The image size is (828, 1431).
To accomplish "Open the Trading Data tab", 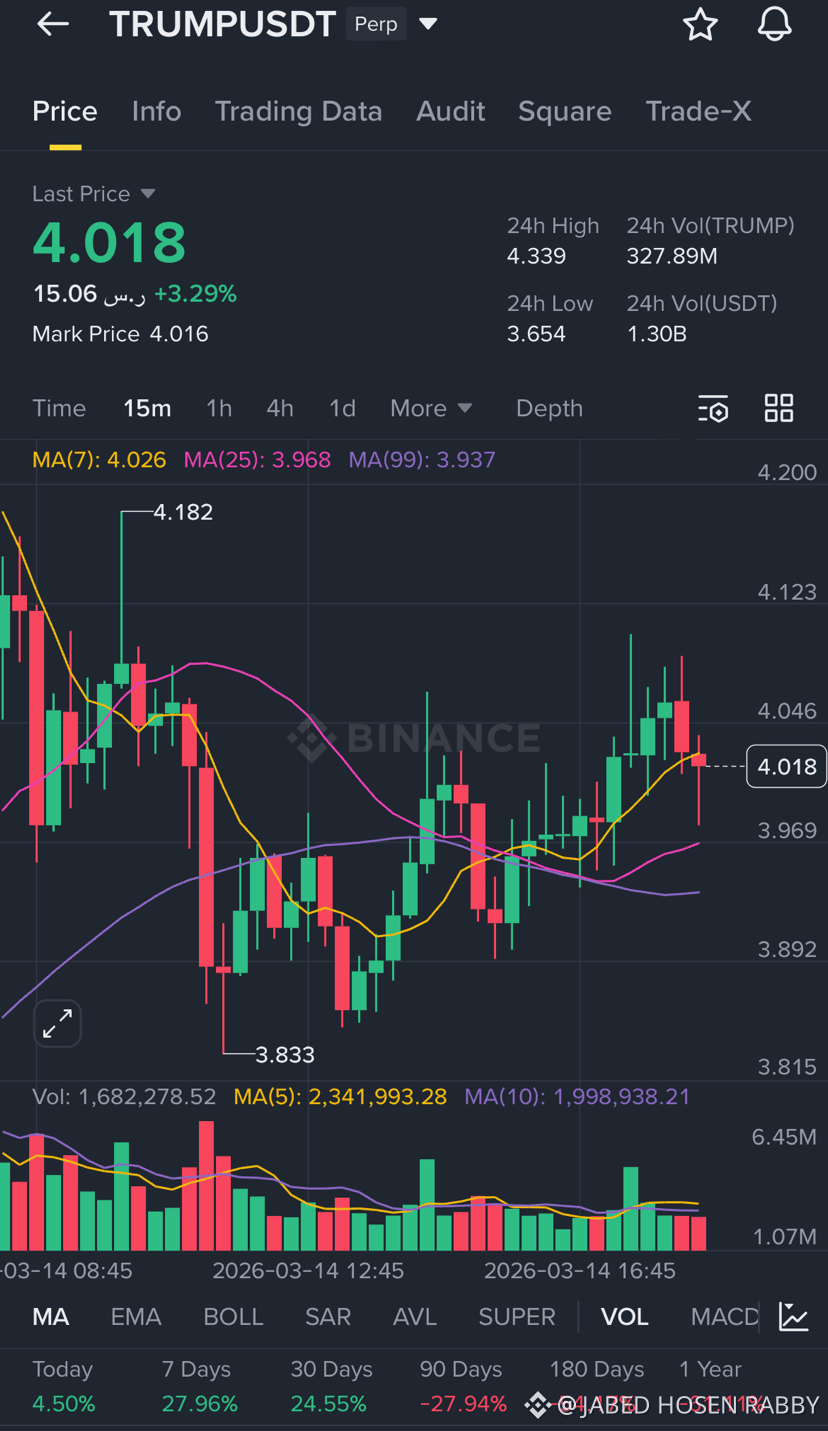I will 299,111.
